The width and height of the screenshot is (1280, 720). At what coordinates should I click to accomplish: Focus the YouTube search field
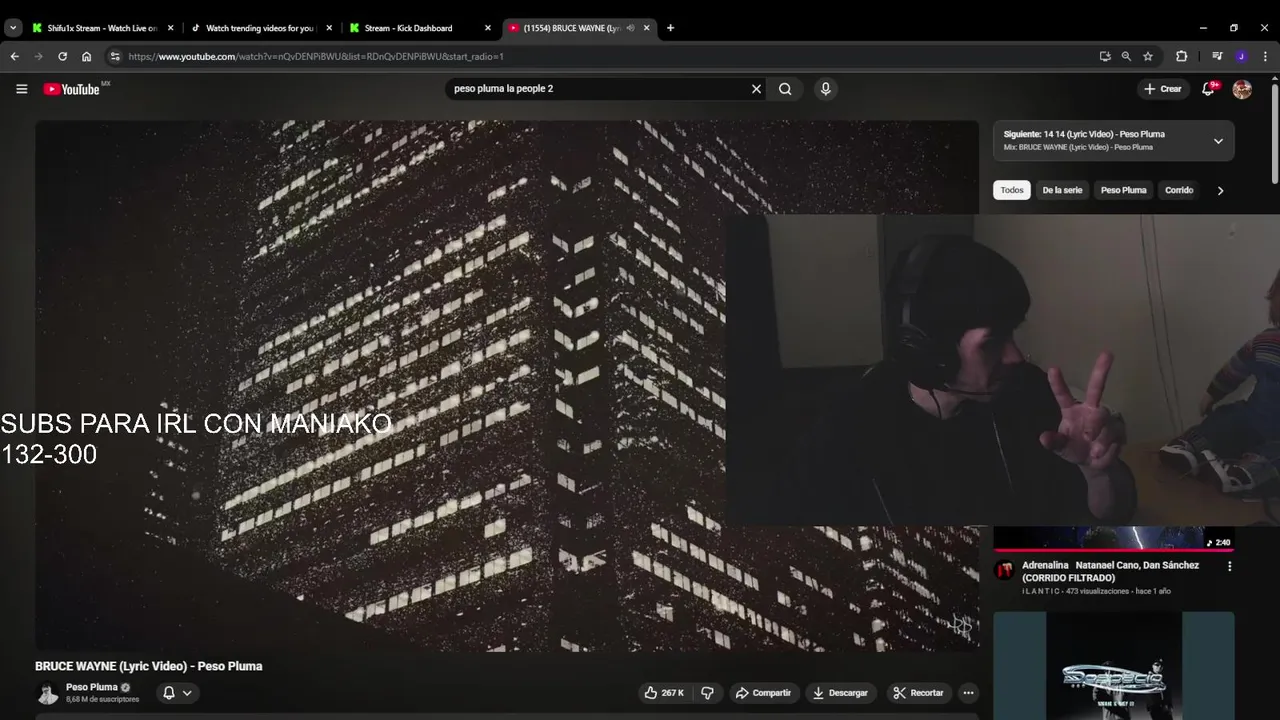[598, 89]
